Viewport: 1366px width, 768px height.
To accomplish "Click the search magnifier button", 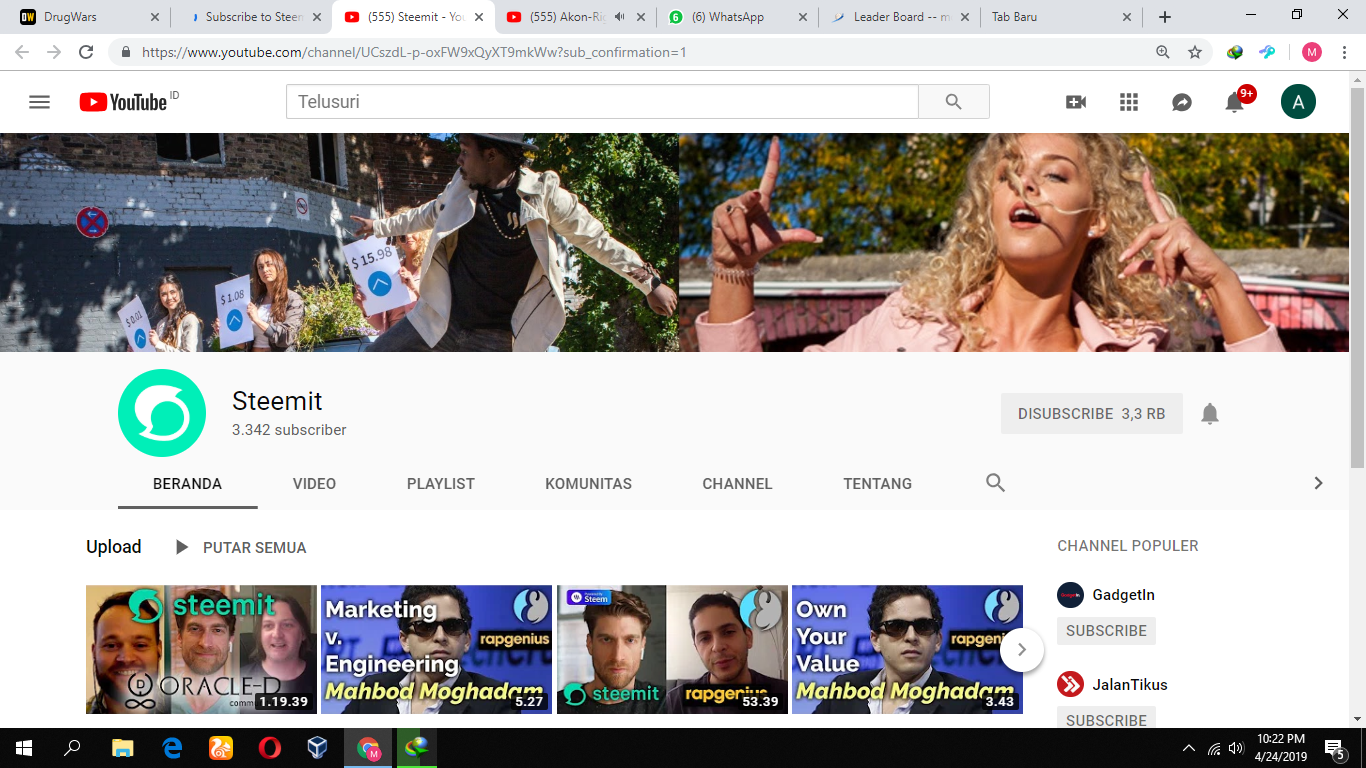I will 952,101.
